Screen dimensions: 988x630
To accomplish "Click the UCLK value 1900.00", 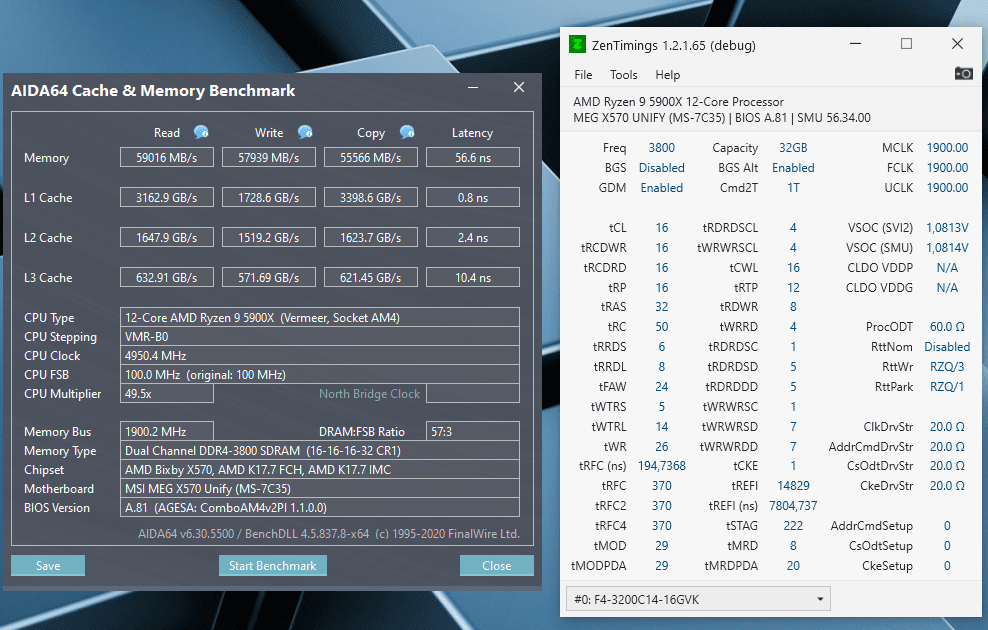I will (x=947, y=188).
